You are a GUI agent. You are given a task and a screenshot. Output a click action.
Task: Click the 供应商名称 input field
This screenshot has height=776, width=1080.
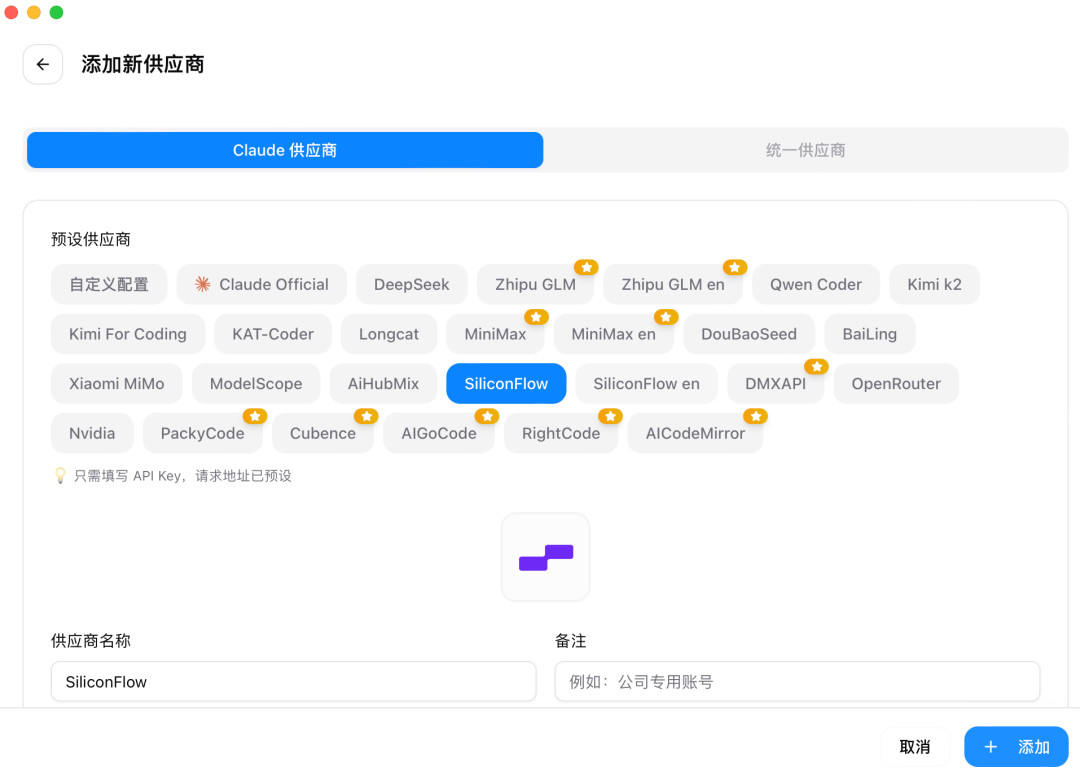(293, 682)
